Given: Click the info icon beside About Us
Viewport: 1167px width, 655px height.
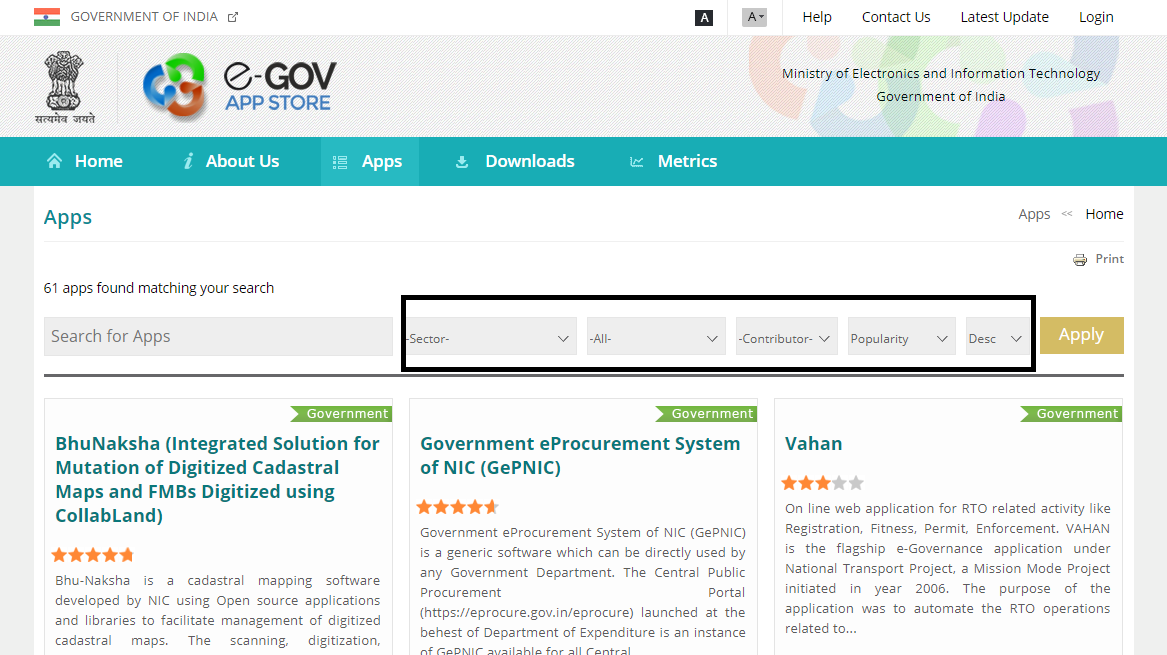Looking at the screenshot, I should point(189,160).
